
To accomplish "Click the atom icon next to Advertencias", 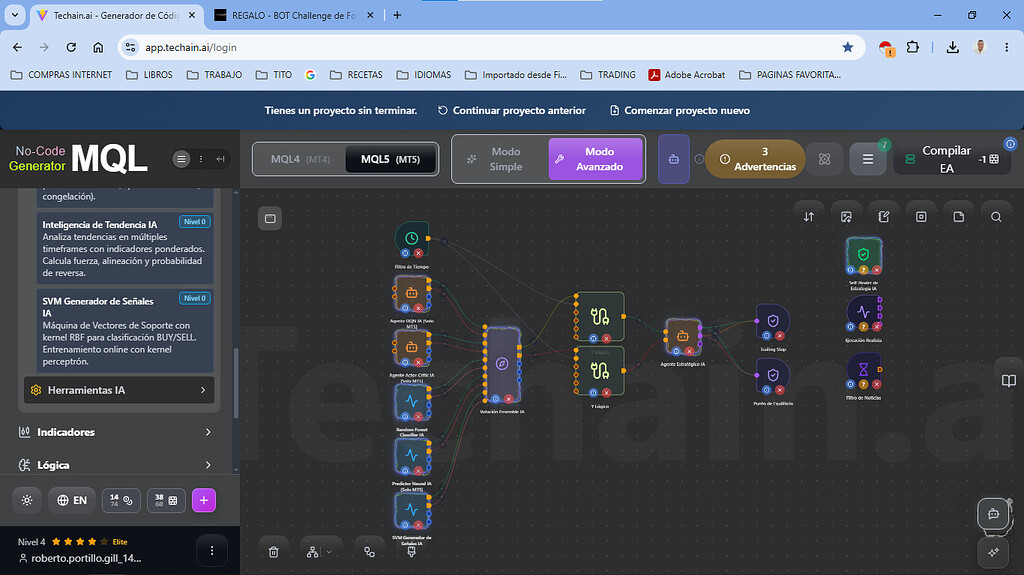I will click(x=824, y=159).
